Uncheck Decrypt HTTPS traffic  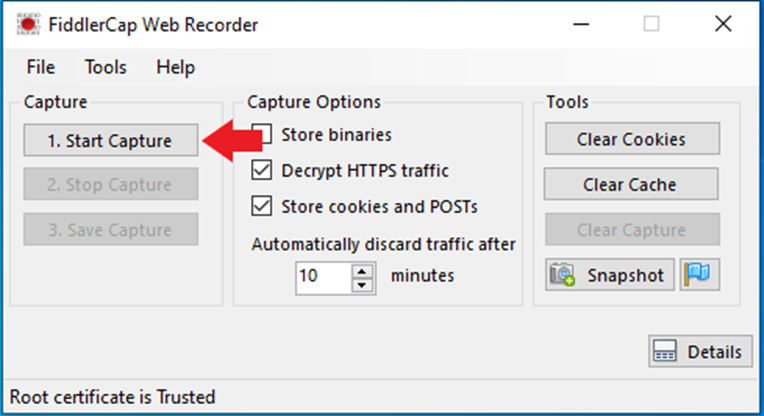[x=262, y=170]
